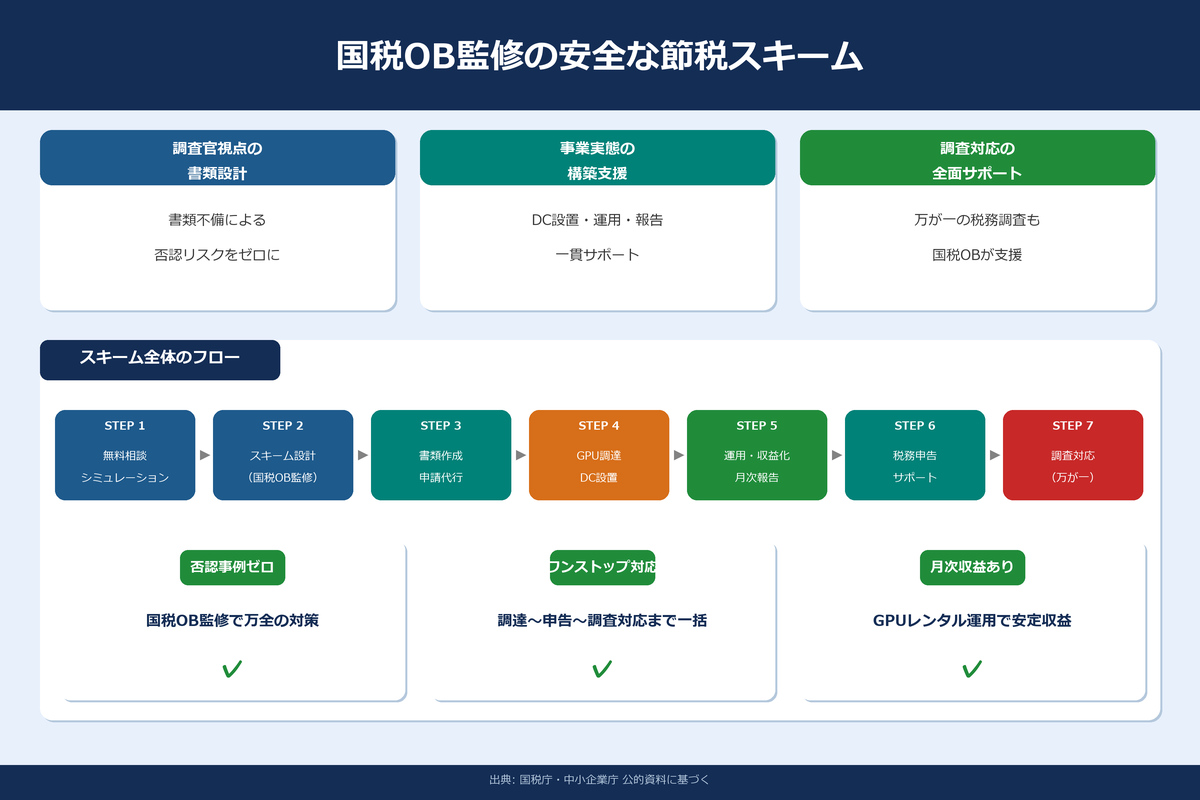Click the 事業実態の構築支援 header
1200x800 pixels.
(x=597, y=159)
